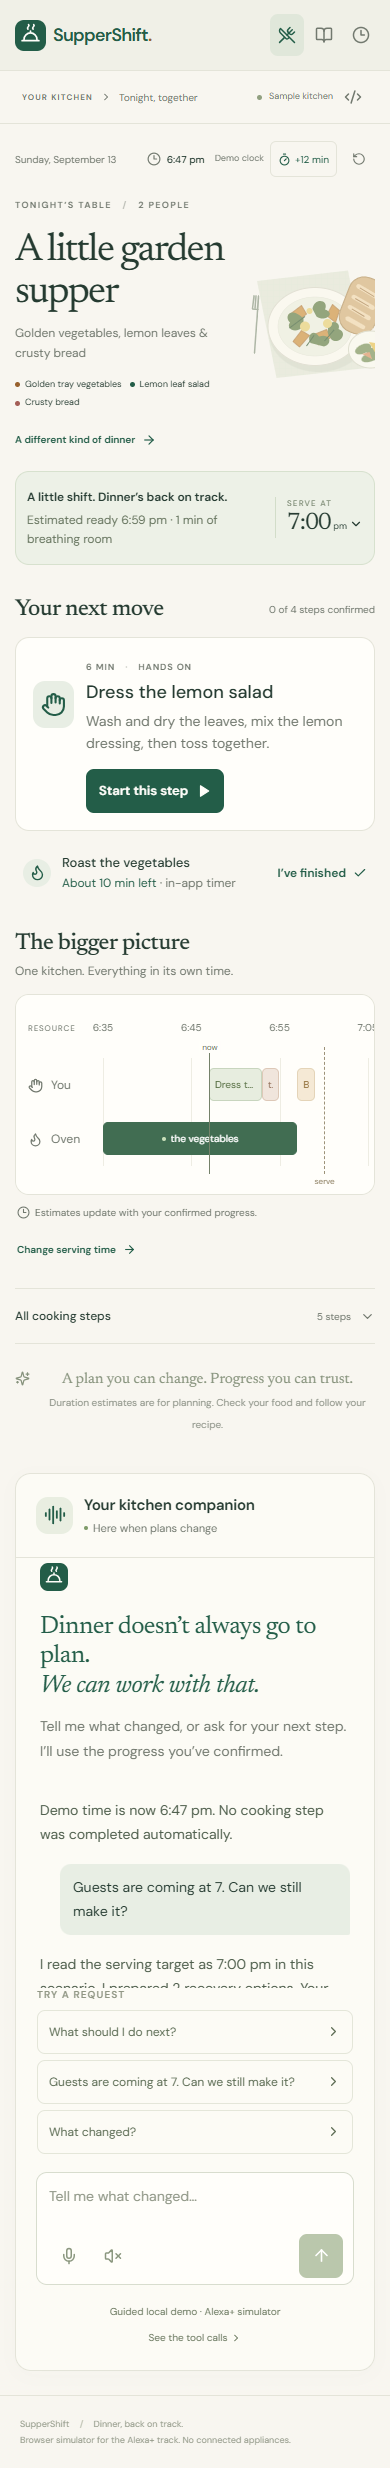Open the recipe book icon in header
The width and height of the screenshot is (390, 2468).
324,35
